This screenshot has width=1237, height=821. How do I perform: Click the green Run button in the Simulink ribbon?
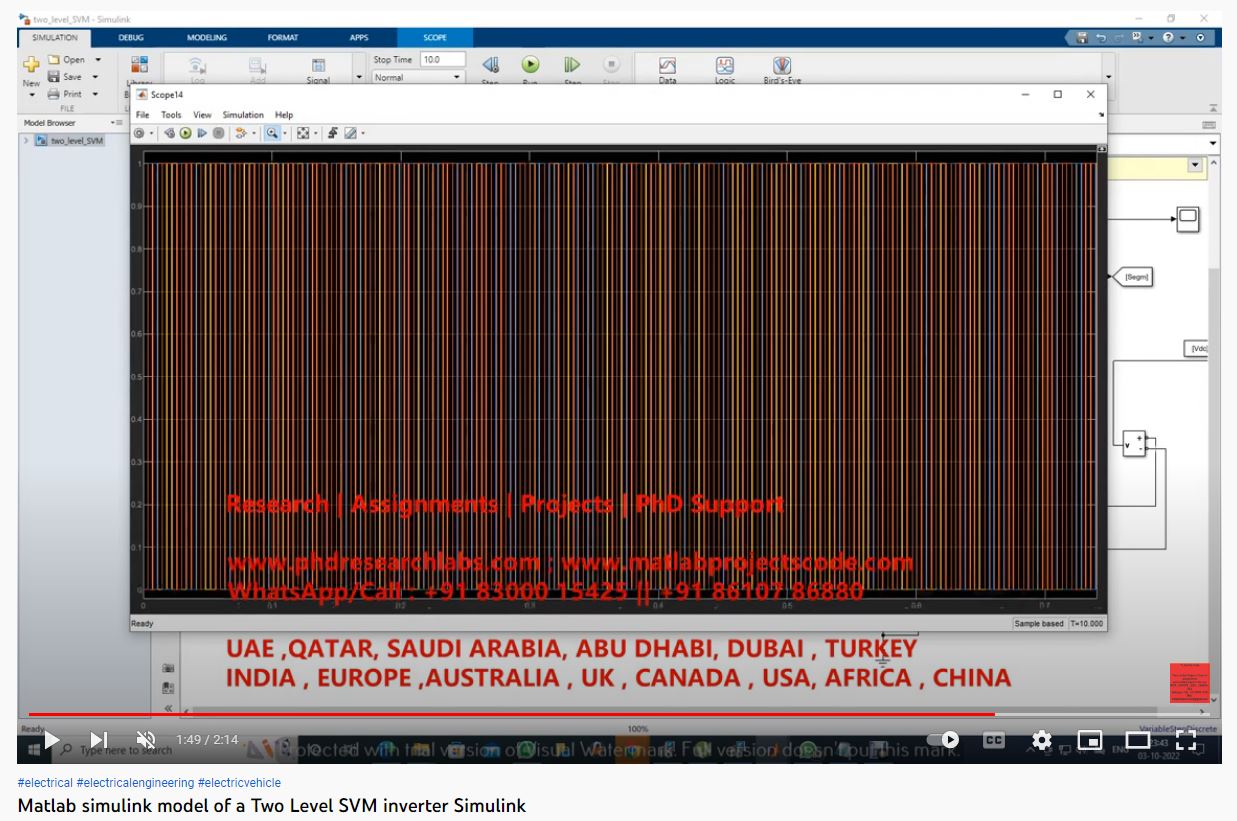pos(530,64)
